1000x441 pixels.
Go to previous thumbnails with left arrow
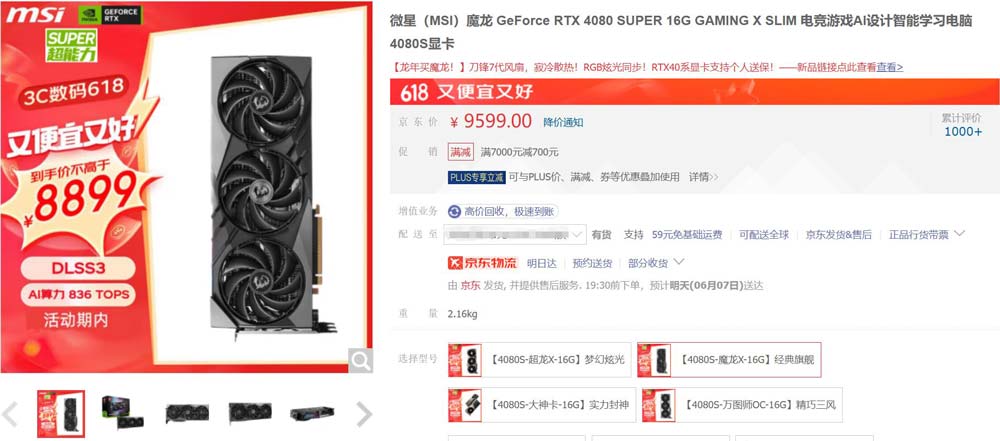[x=10, y=414]
